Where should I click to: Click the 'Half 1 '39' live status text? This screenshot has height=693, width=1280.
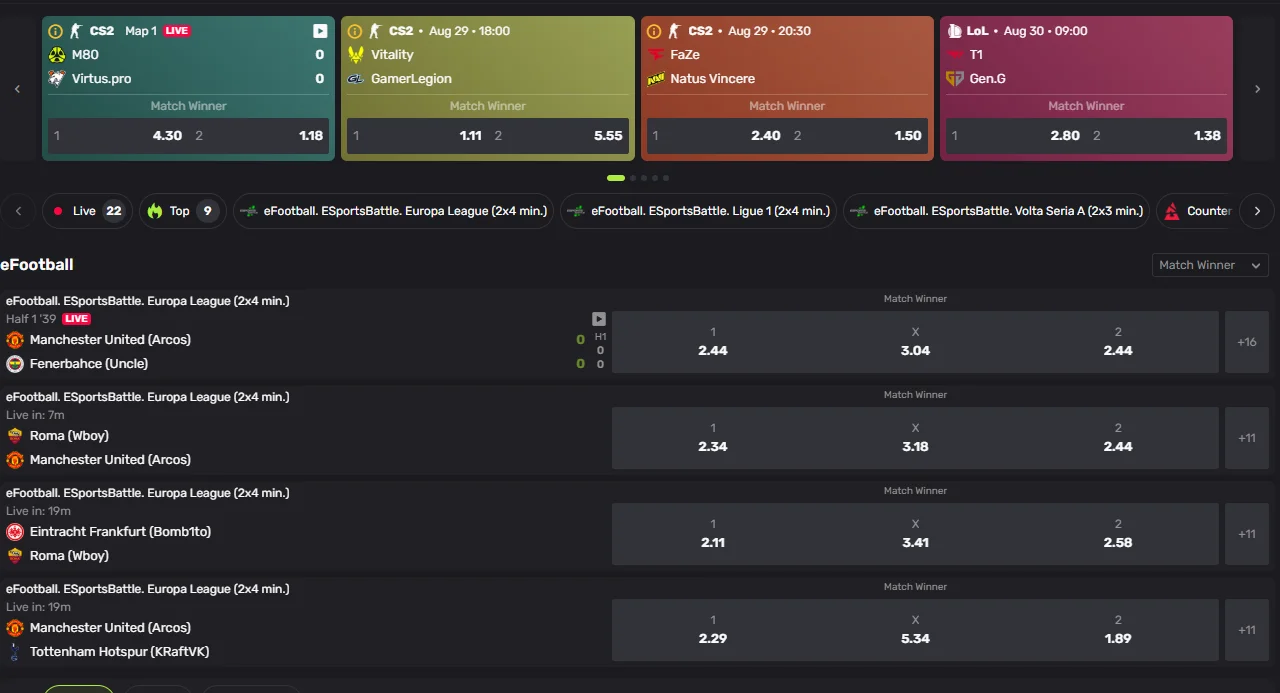pyautogui.click(x=31, y=319)
